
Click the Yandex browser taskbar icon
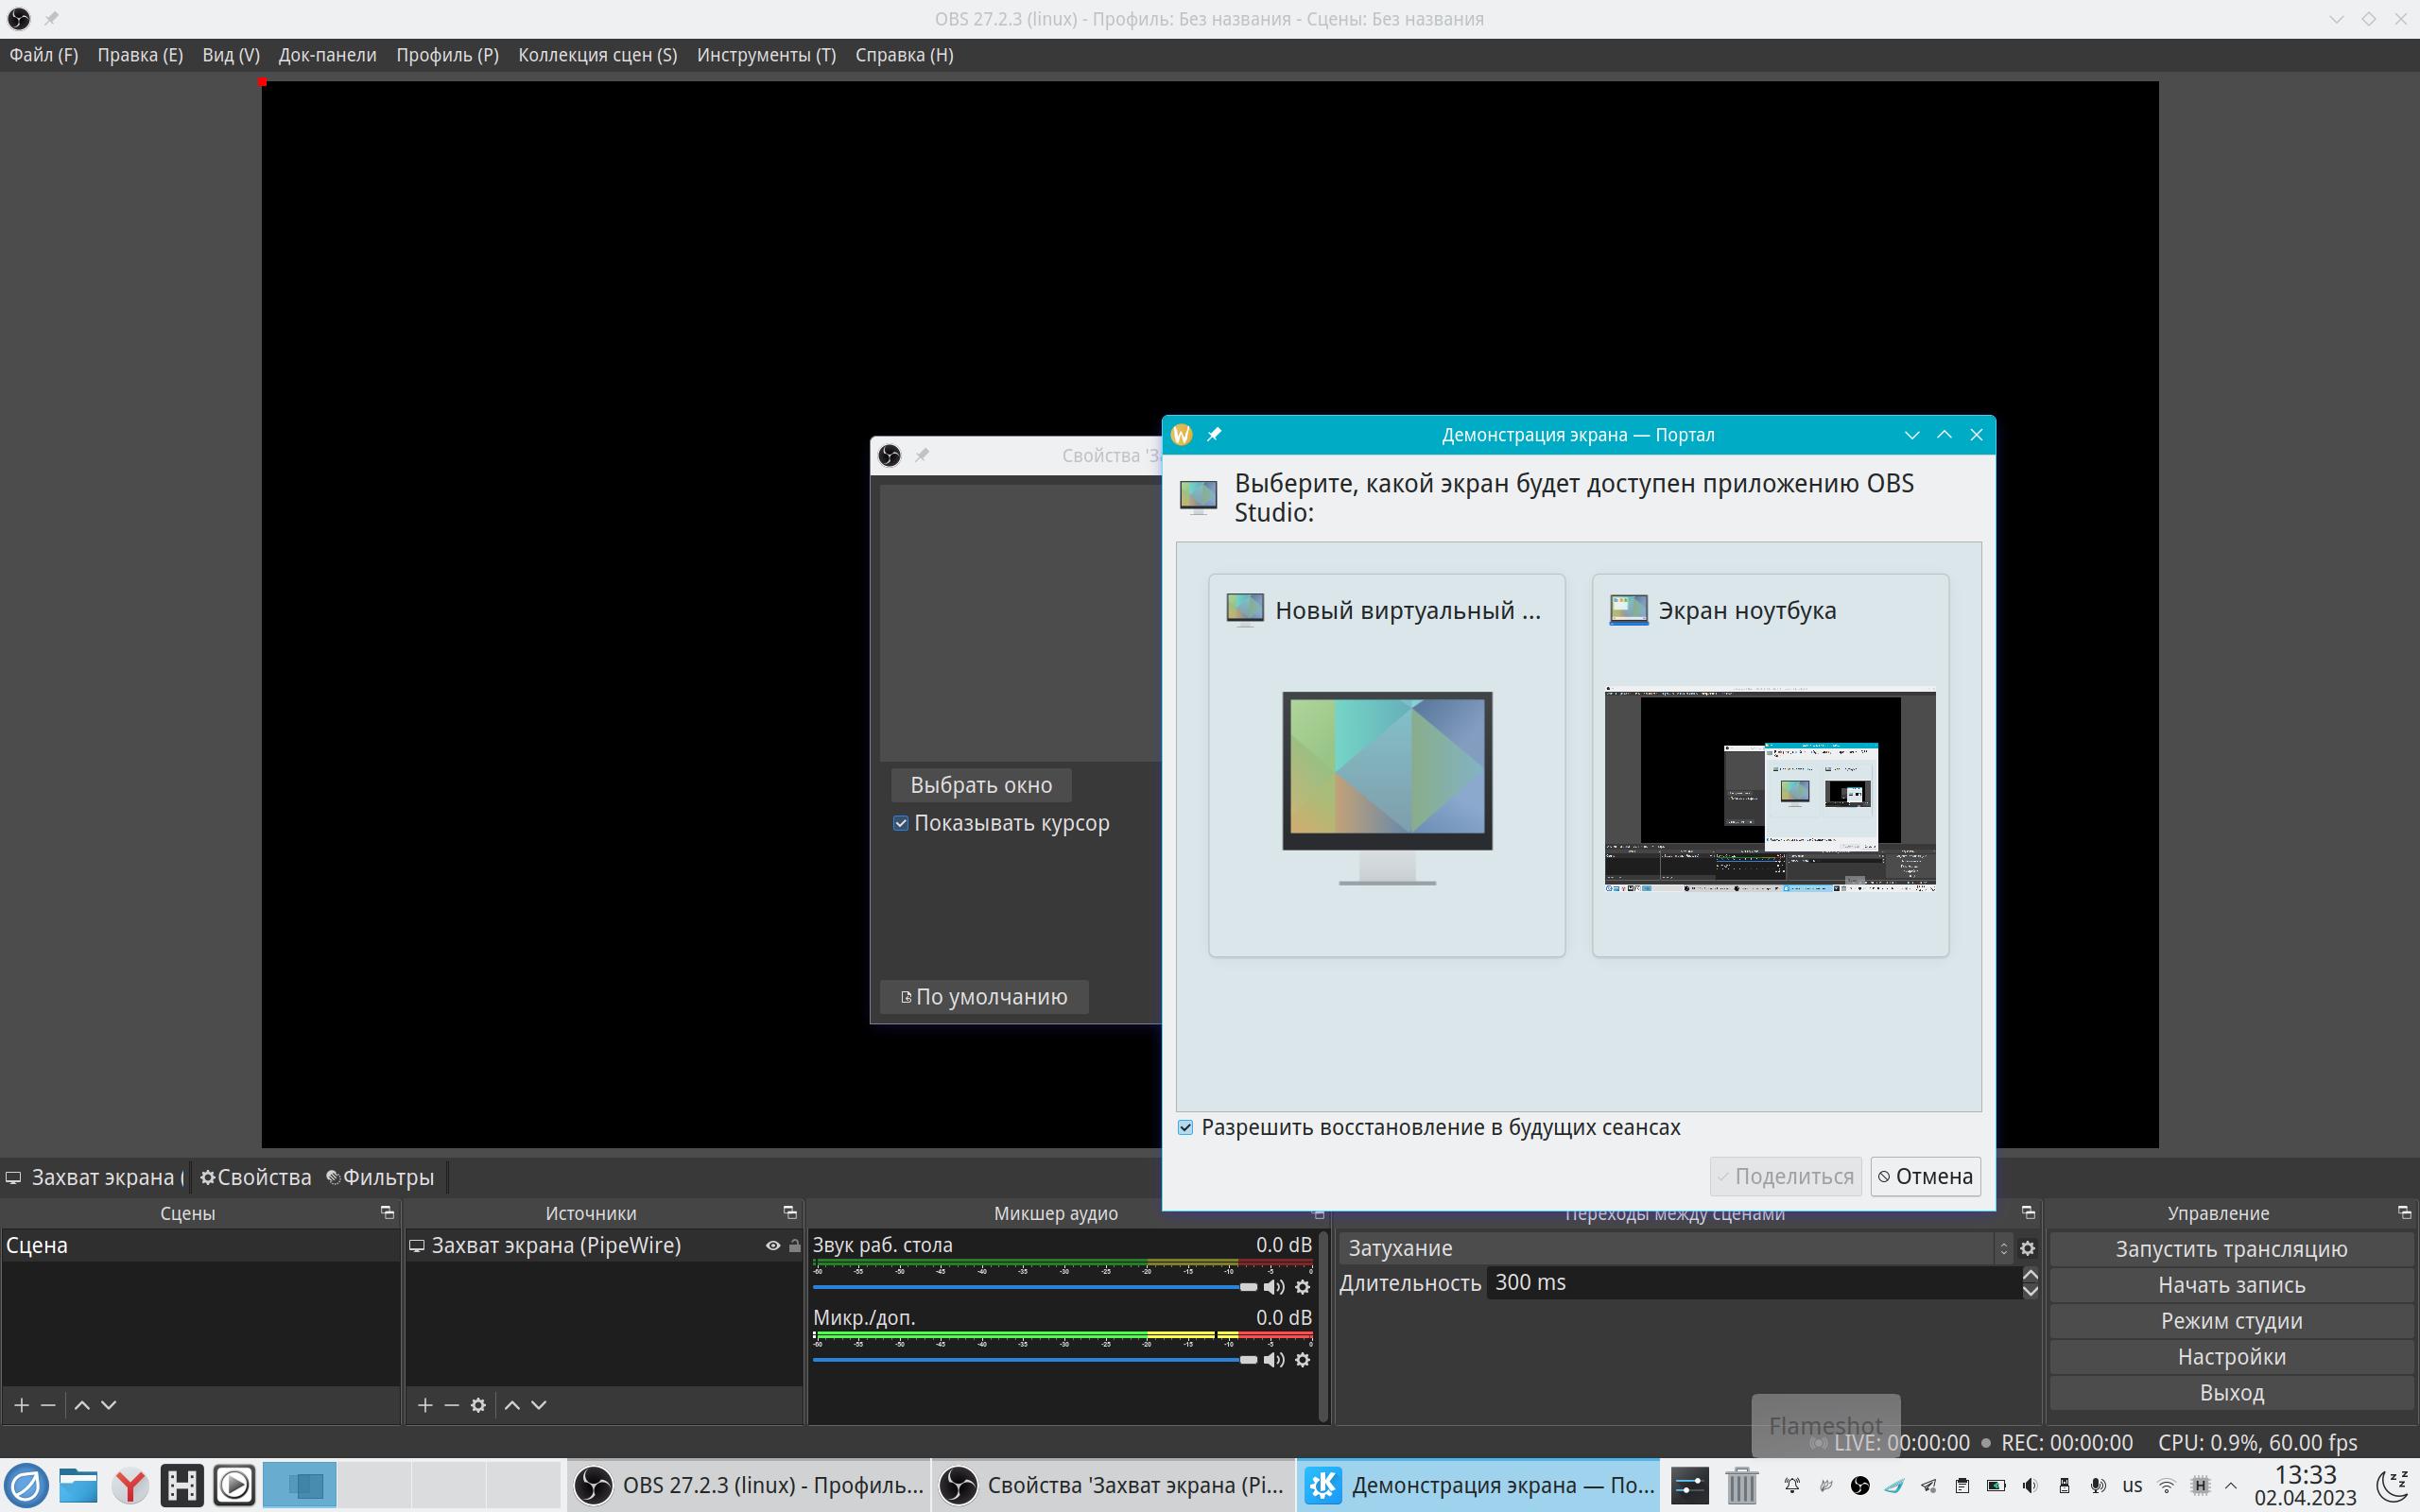[x=129, y=1485]
